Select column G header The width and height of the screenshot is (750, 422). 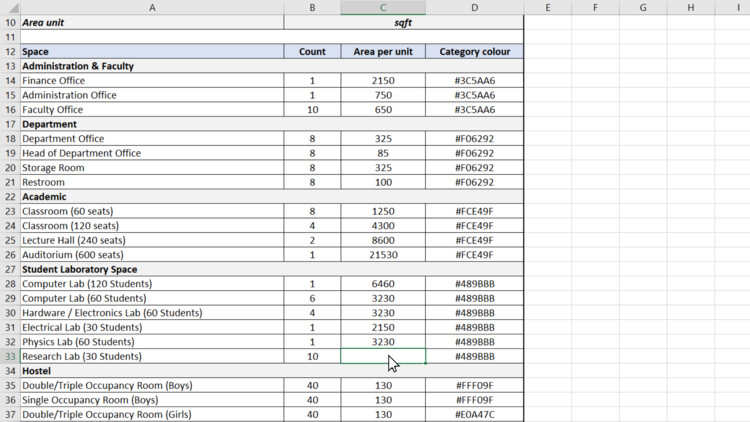[x=643, y=7]
